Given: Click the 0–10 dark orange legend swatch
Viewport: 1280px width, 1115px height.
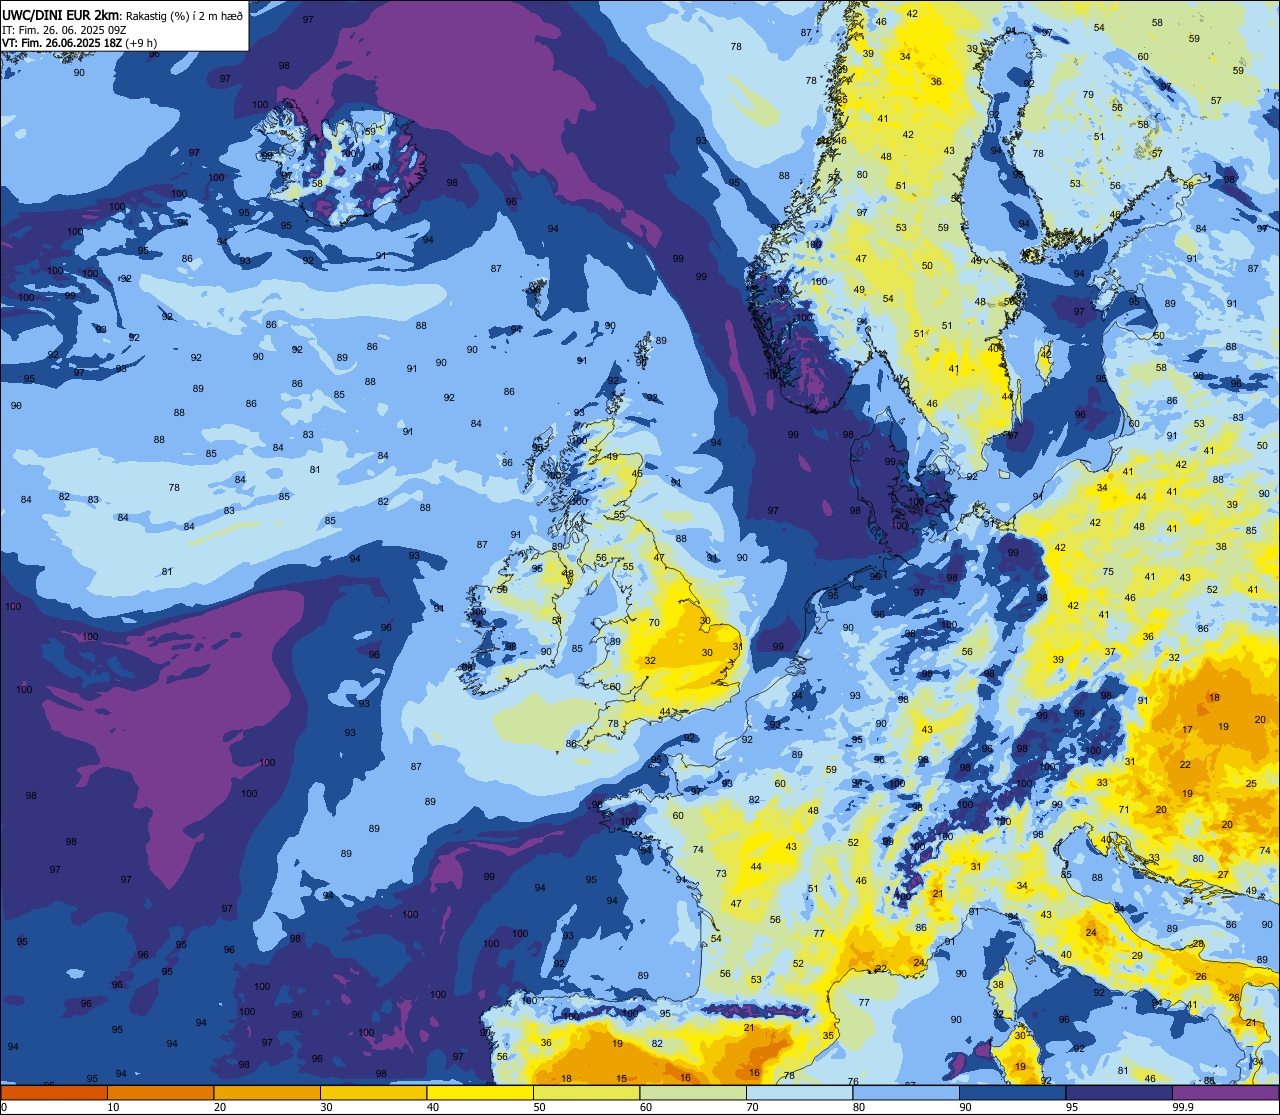Looking at the screenshot, I should coord(54,1092).
